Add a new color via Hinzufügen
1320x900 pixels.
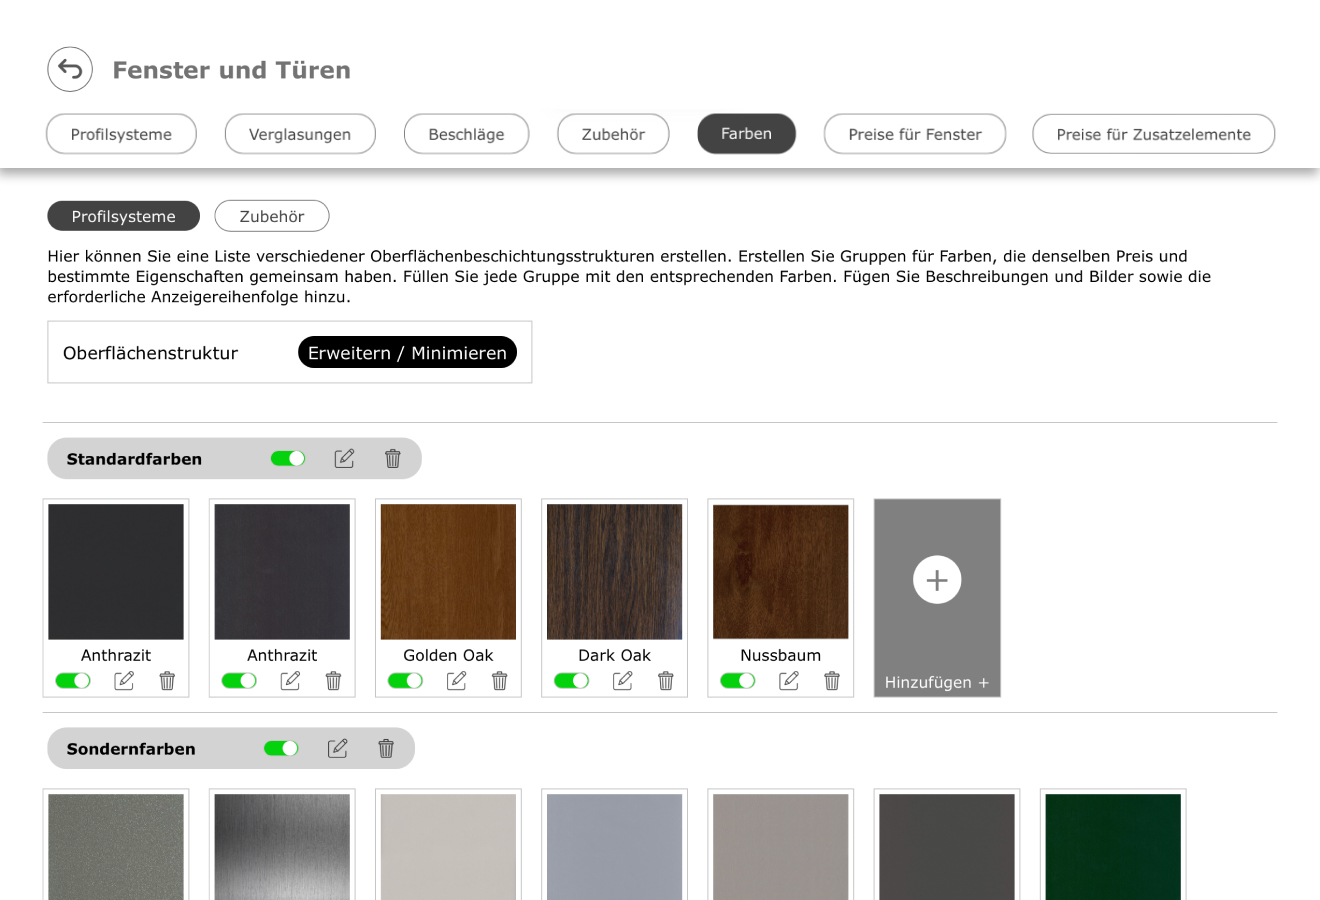pyautogui.click(x=937, y=597)
